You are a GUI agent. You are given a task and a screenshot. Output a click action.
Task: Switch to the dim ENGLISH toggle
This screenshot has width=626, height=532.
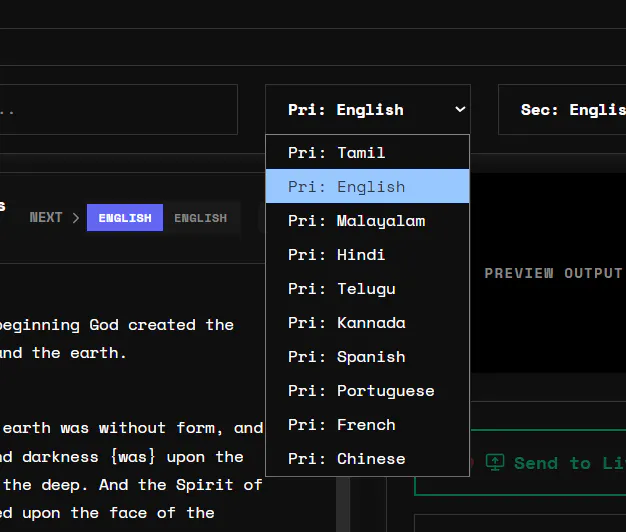pyautogui.click(x=200, y=218)
